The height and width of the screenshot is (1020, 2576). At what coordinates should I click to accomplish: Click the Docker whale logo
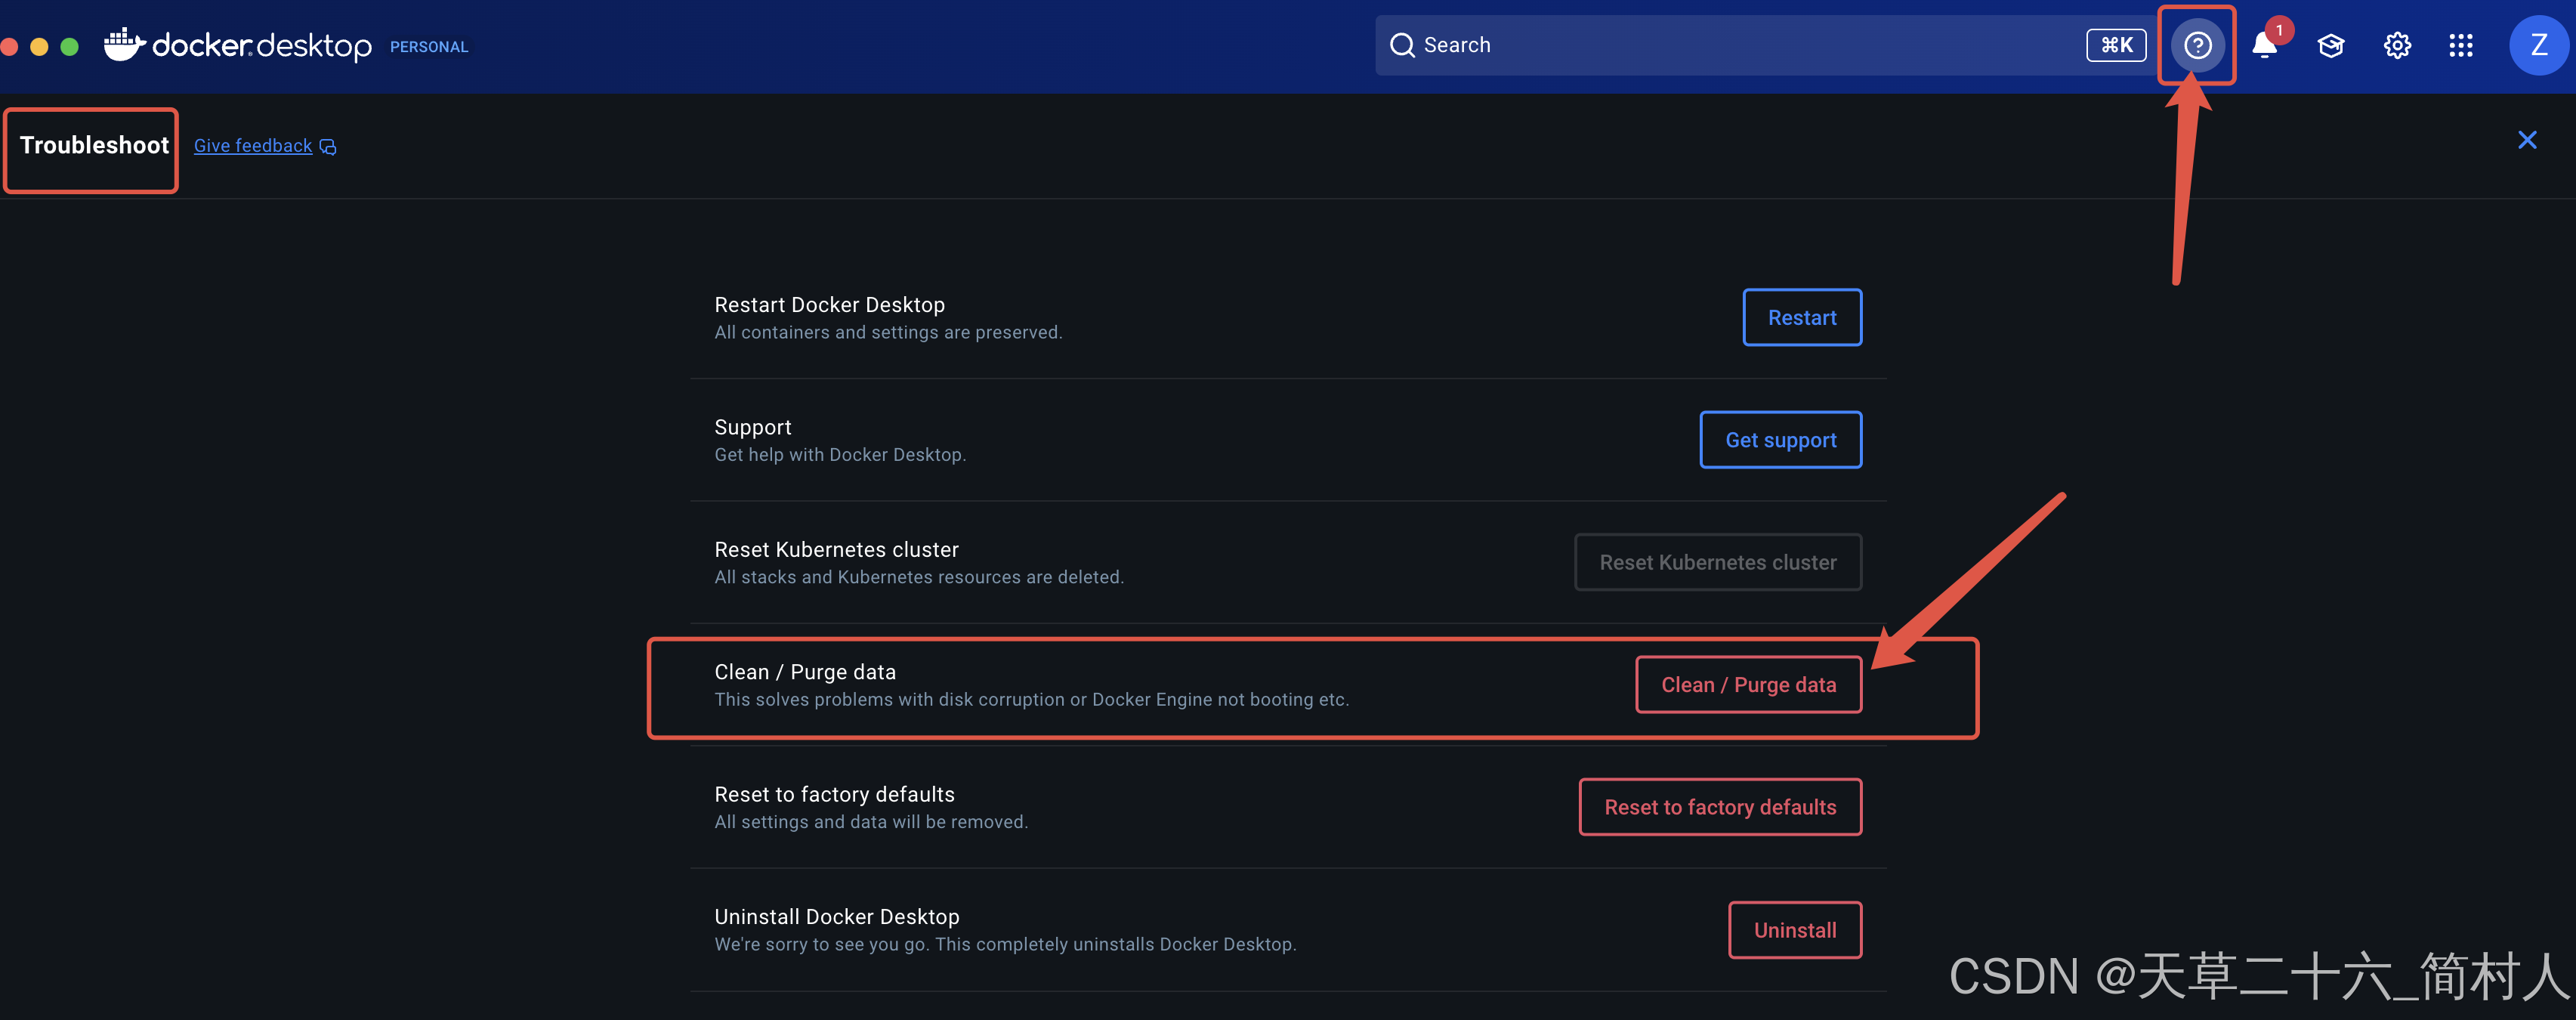(x=124, y=44)
